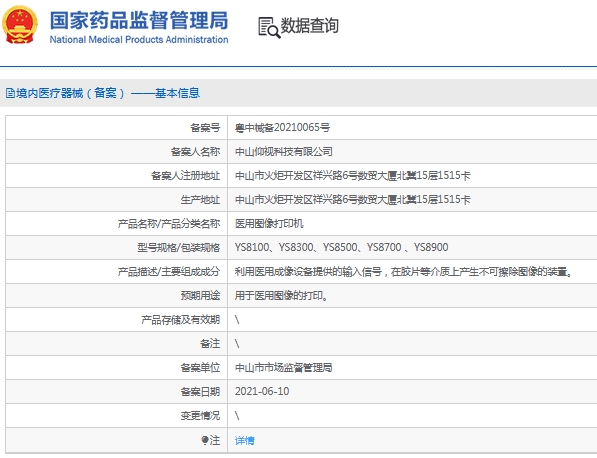Click 国家药品监督管理局 site title
The height and width of the screenshot is (458, 597).
[139, 20]
